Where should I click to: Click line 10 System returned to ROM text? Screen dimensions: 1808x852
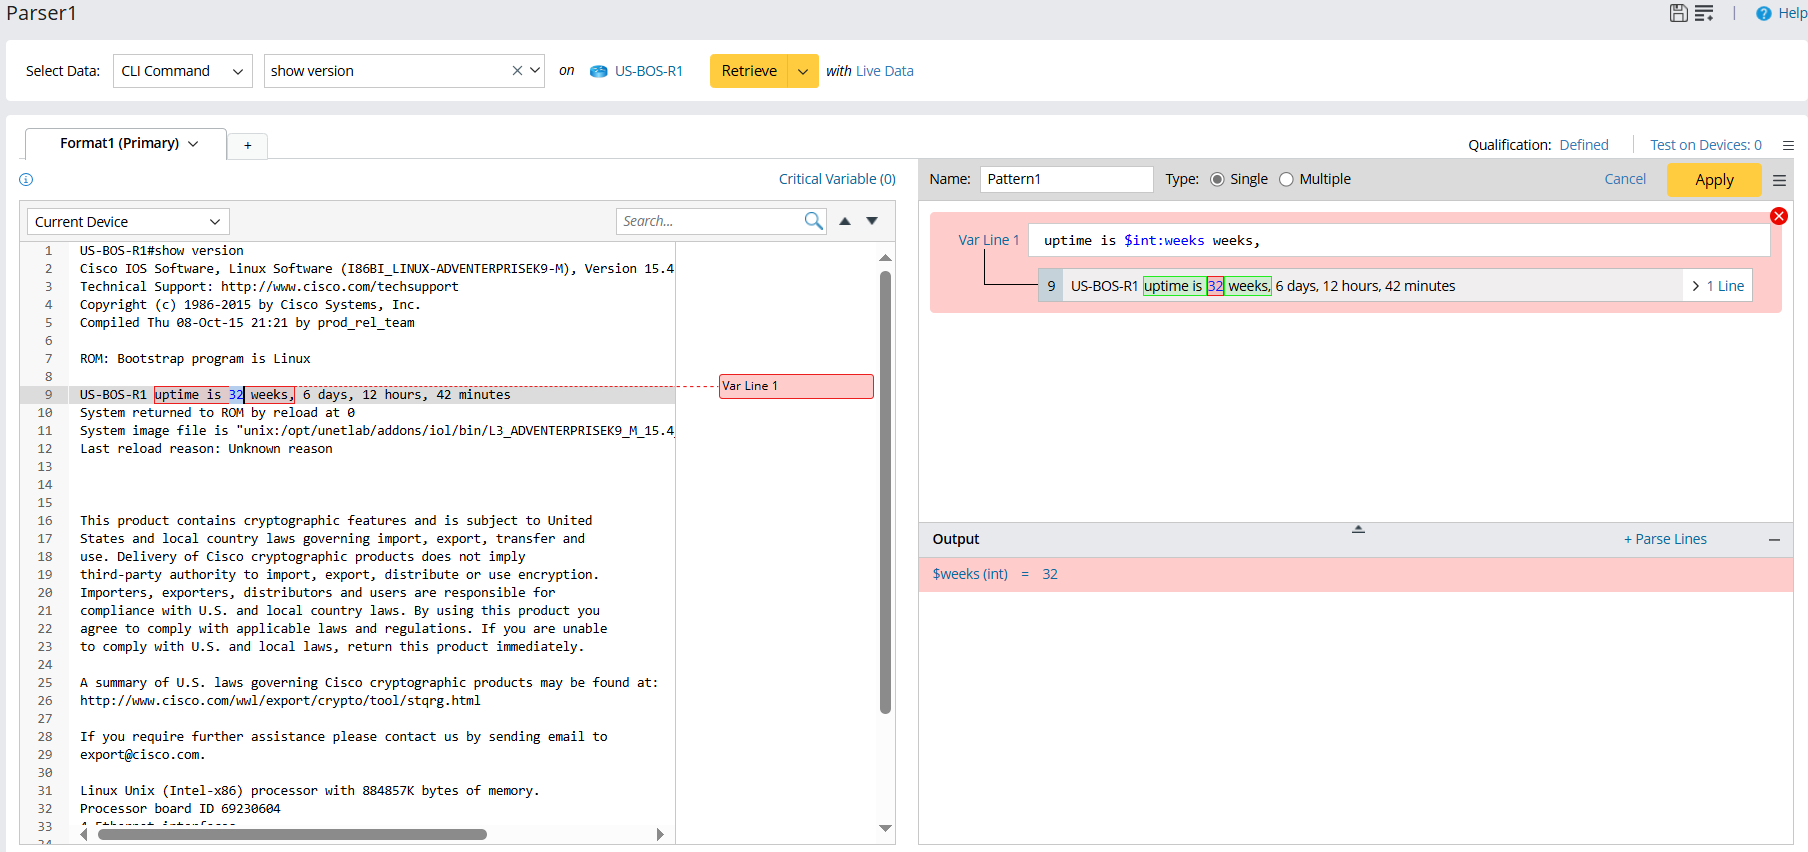coord(217,413)
